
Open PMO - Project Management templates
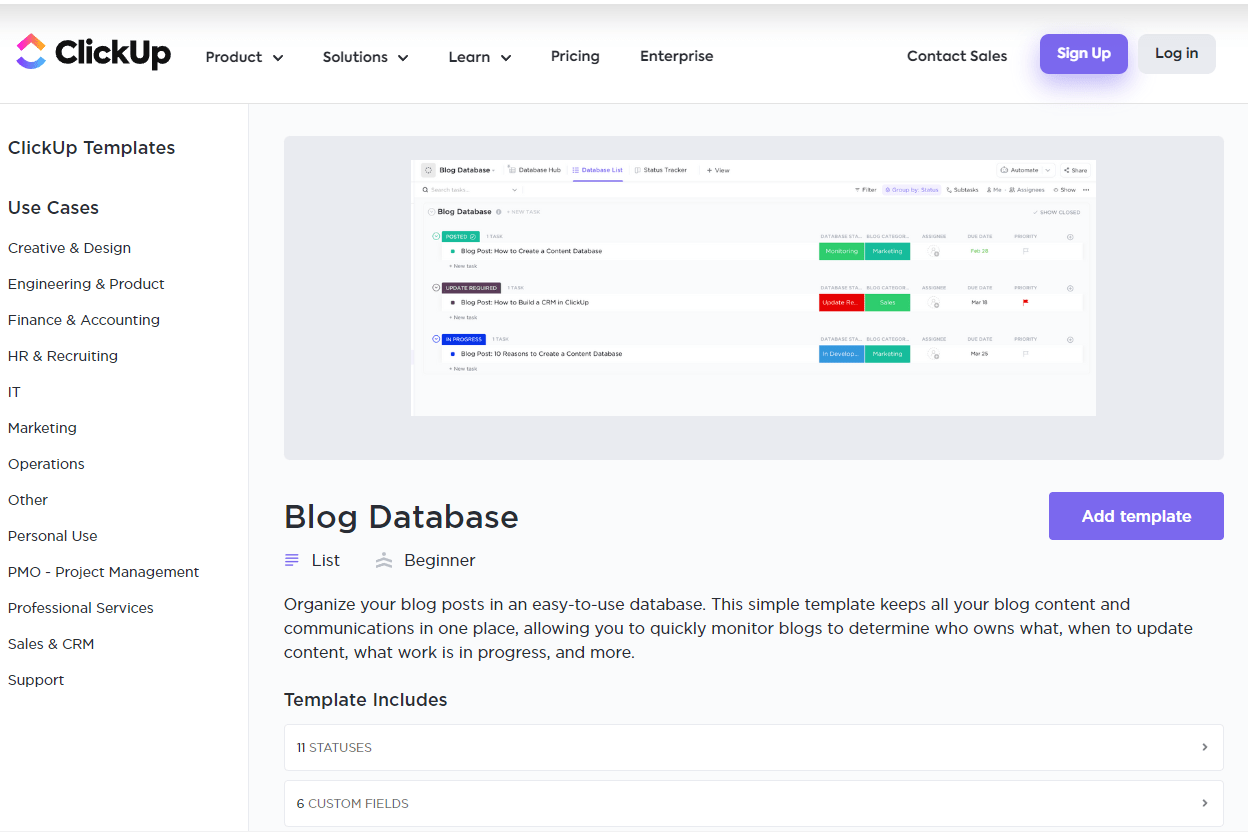pos(103,572)
